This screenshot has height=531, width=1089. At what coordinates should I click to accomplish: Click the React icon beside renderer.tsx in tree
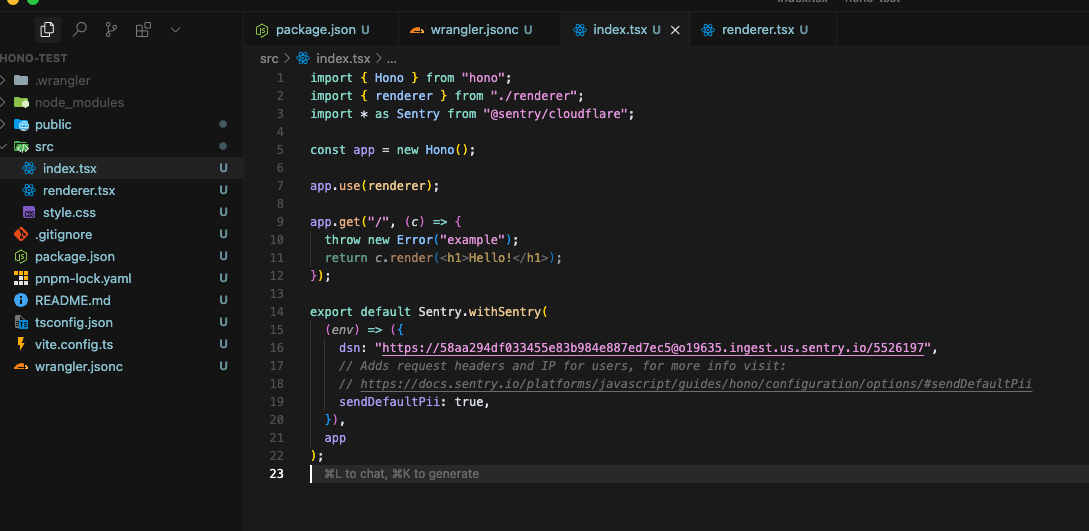28,190
